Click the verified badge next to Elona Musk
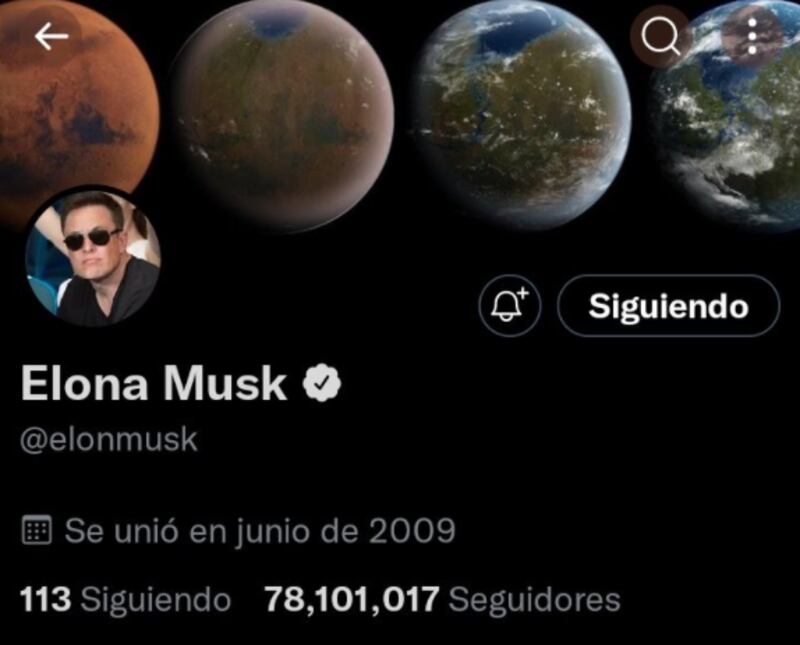 click(321, 383)
